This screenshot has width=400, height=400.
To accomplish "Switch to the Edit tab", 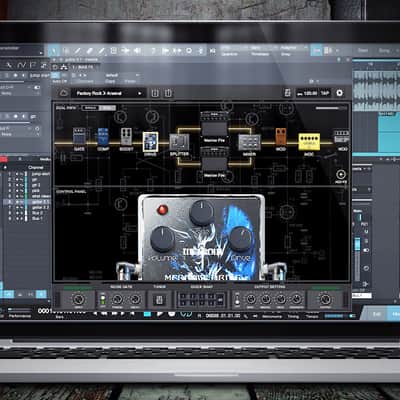I will [x=376, y=314].
